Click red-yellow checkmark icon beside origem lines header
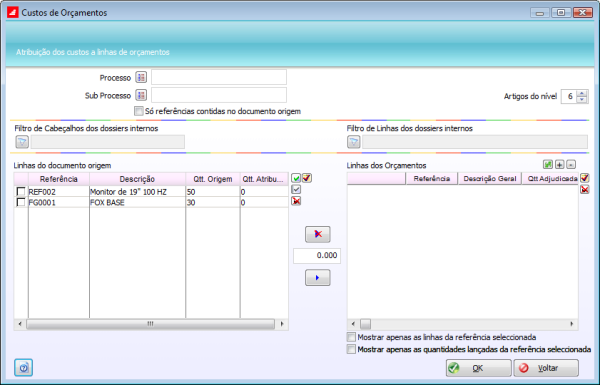 (307, 178)
